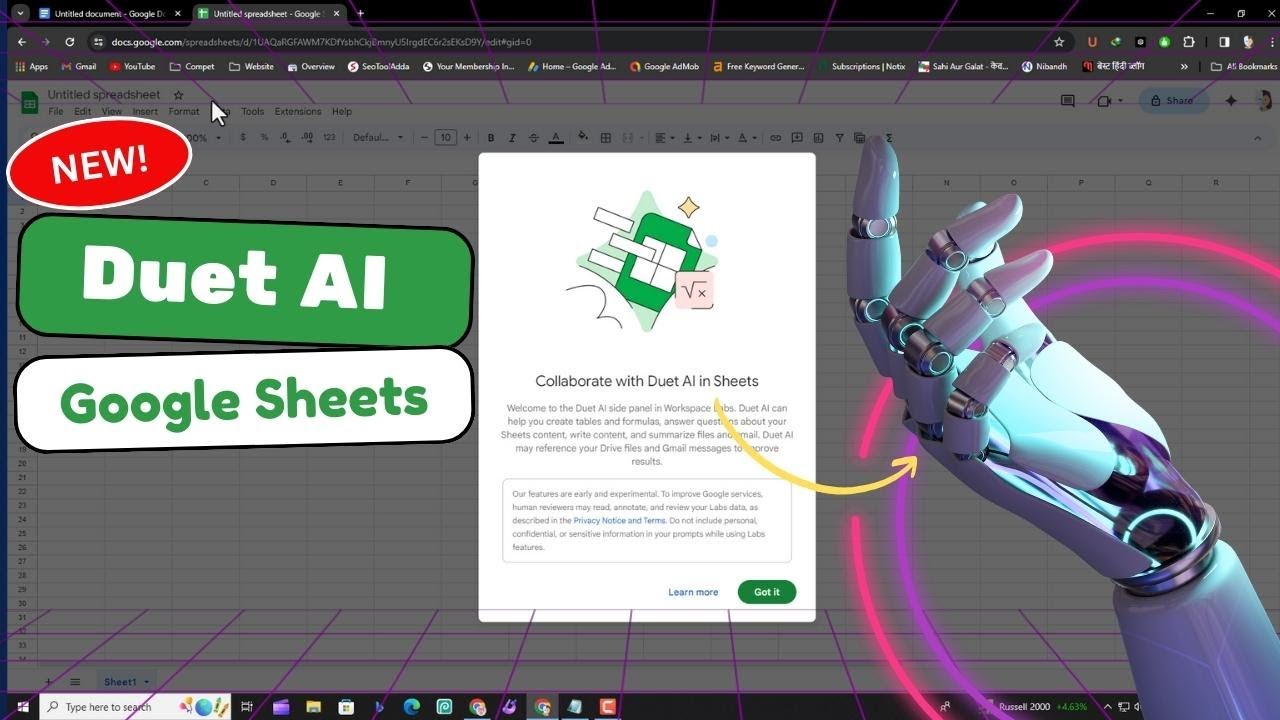Viewport: 1280px width, 720px height.
Task: Open more number formats 123
Action: [329, 138]
